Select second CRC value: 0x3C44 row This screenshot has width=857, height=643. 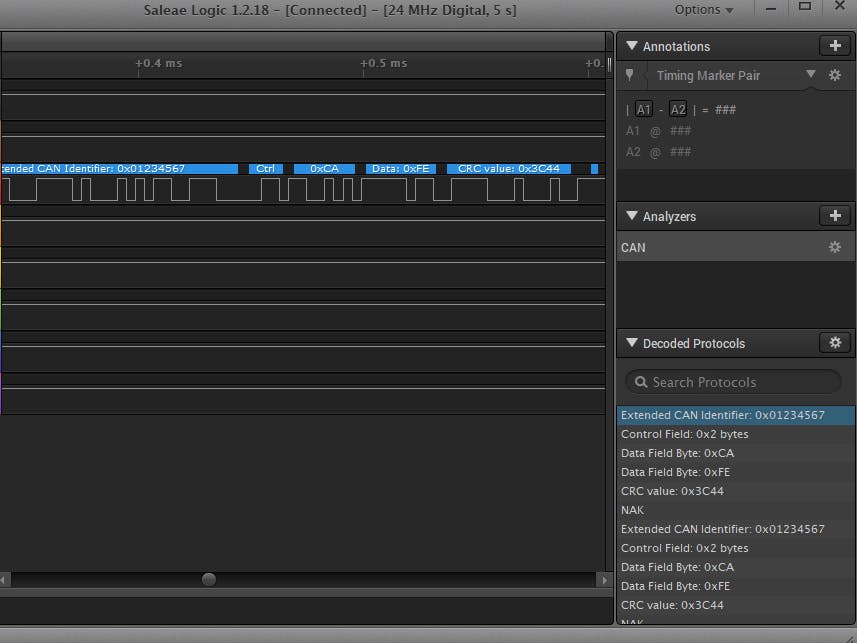[736, 605]
